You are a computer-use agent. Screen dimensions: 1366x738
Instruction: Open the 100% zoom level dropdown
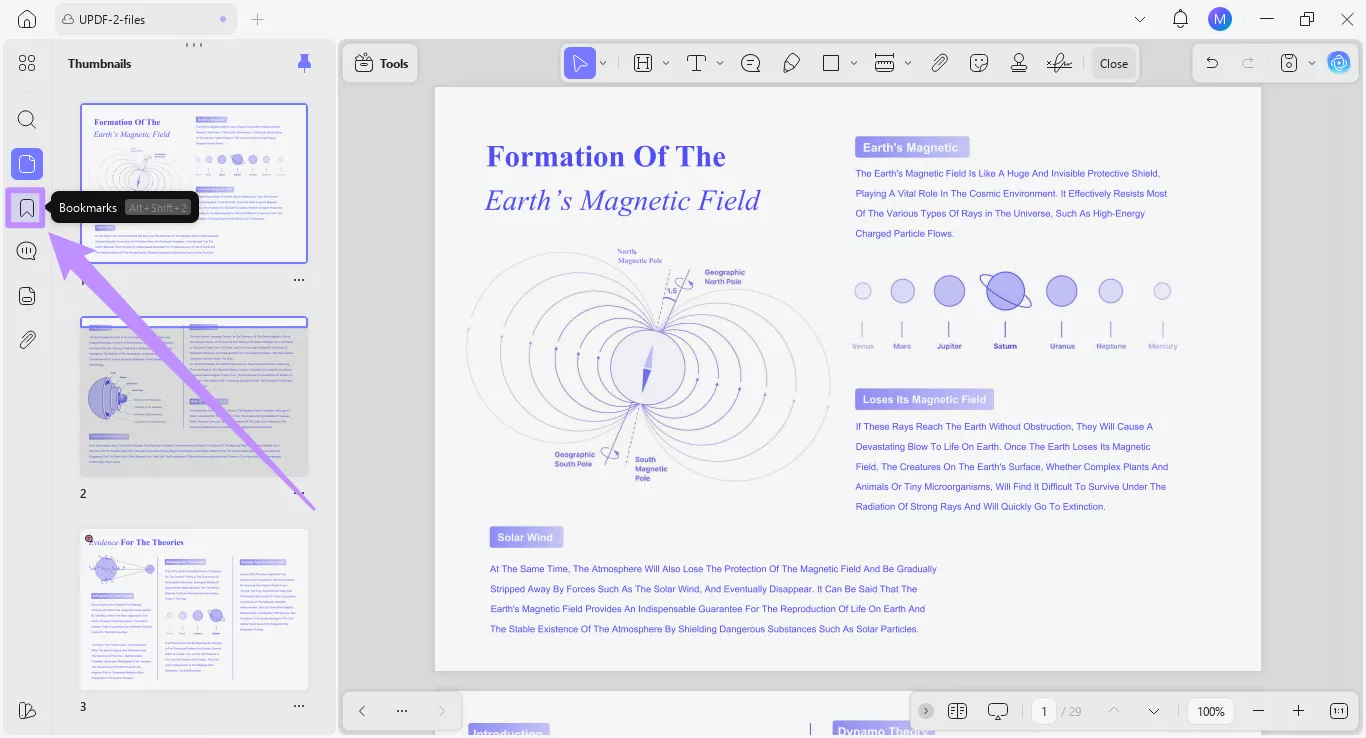[1211, 711]
